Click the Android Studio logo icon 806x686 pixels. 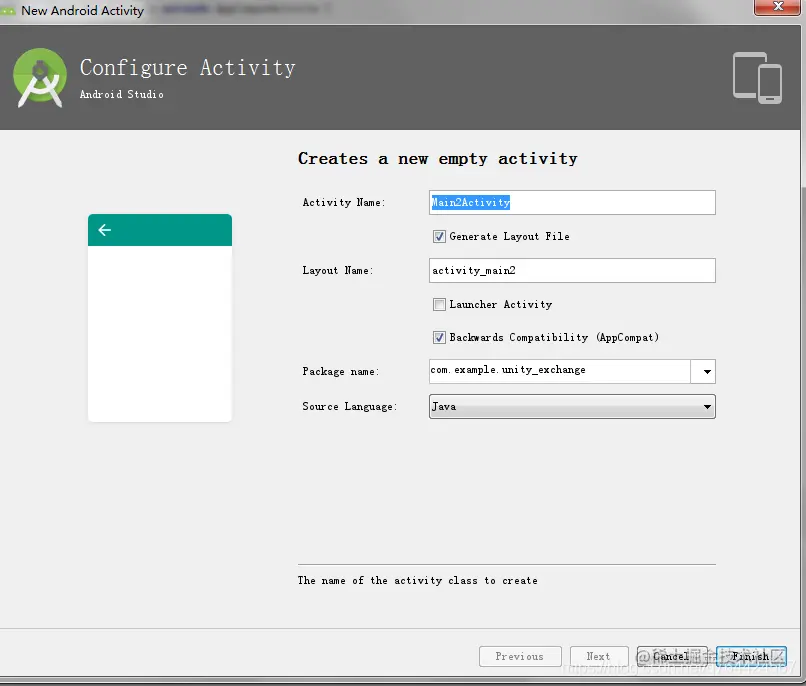tap(40, 78)
